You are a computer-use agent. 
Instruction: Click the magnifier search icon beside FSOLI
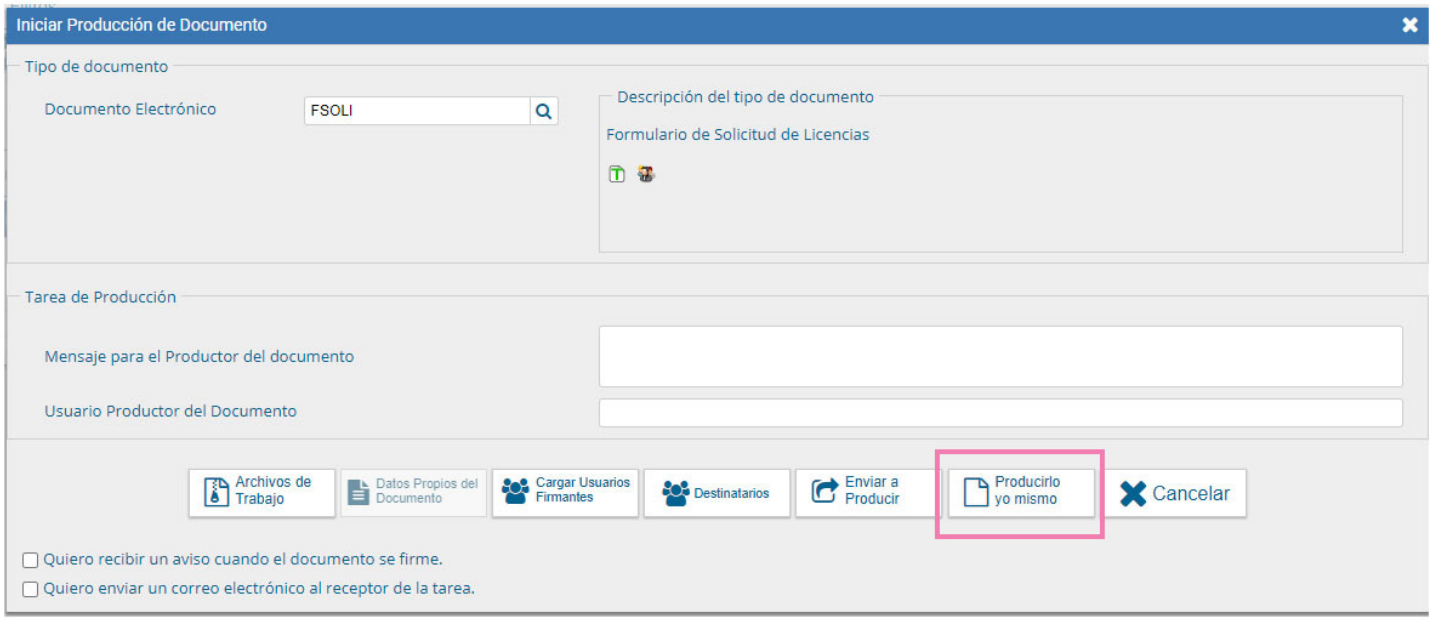coord(543,112)
